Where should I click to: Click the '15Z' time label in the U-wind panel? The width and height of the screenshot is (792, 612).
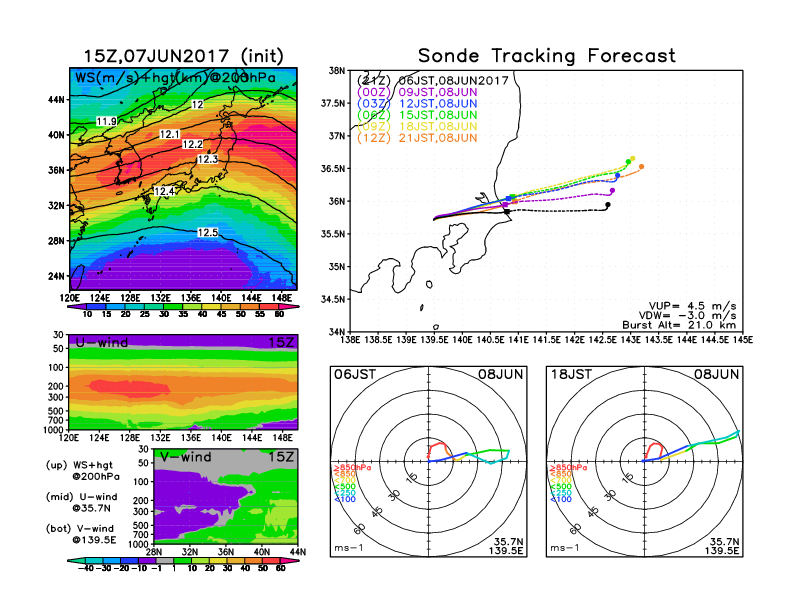click(x=281, y=342)
